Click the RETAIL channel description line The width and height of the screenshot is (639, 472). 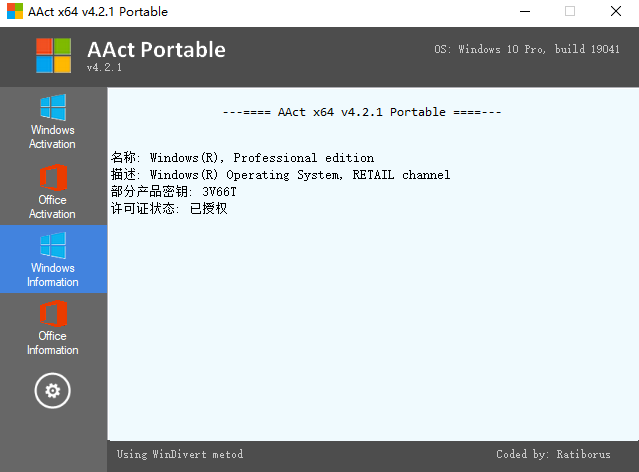(x=280, y=175)
